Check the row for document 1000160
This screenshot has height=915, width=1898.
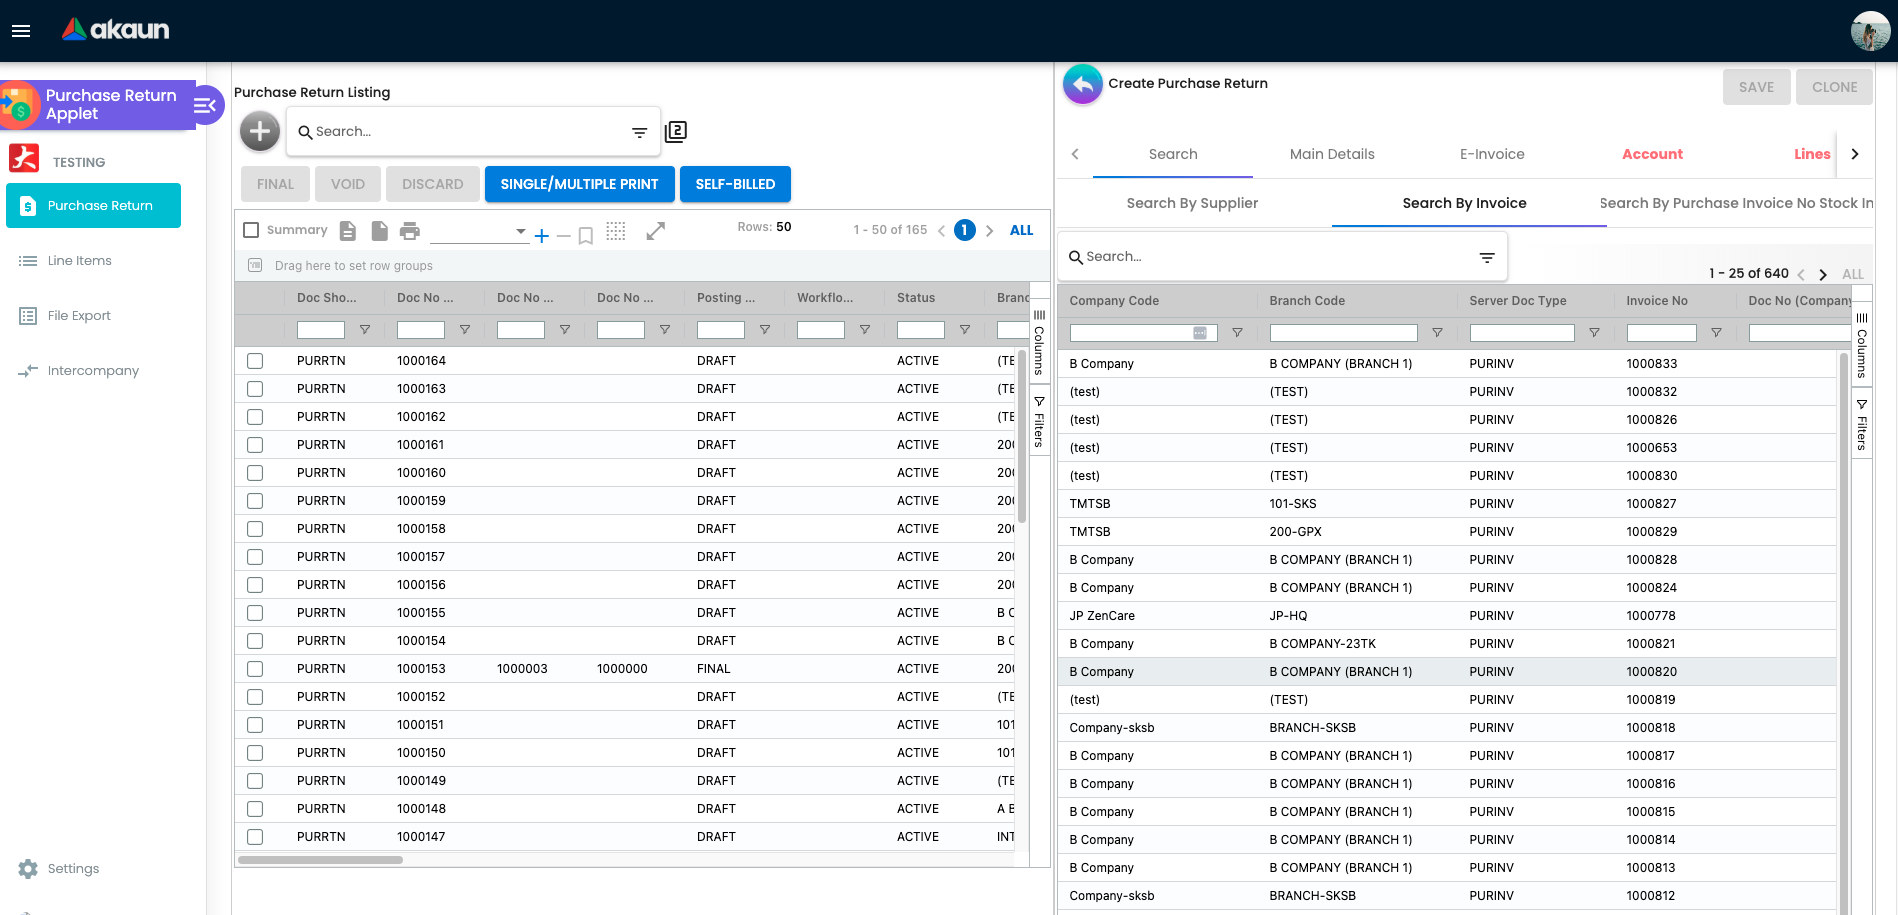255,473
